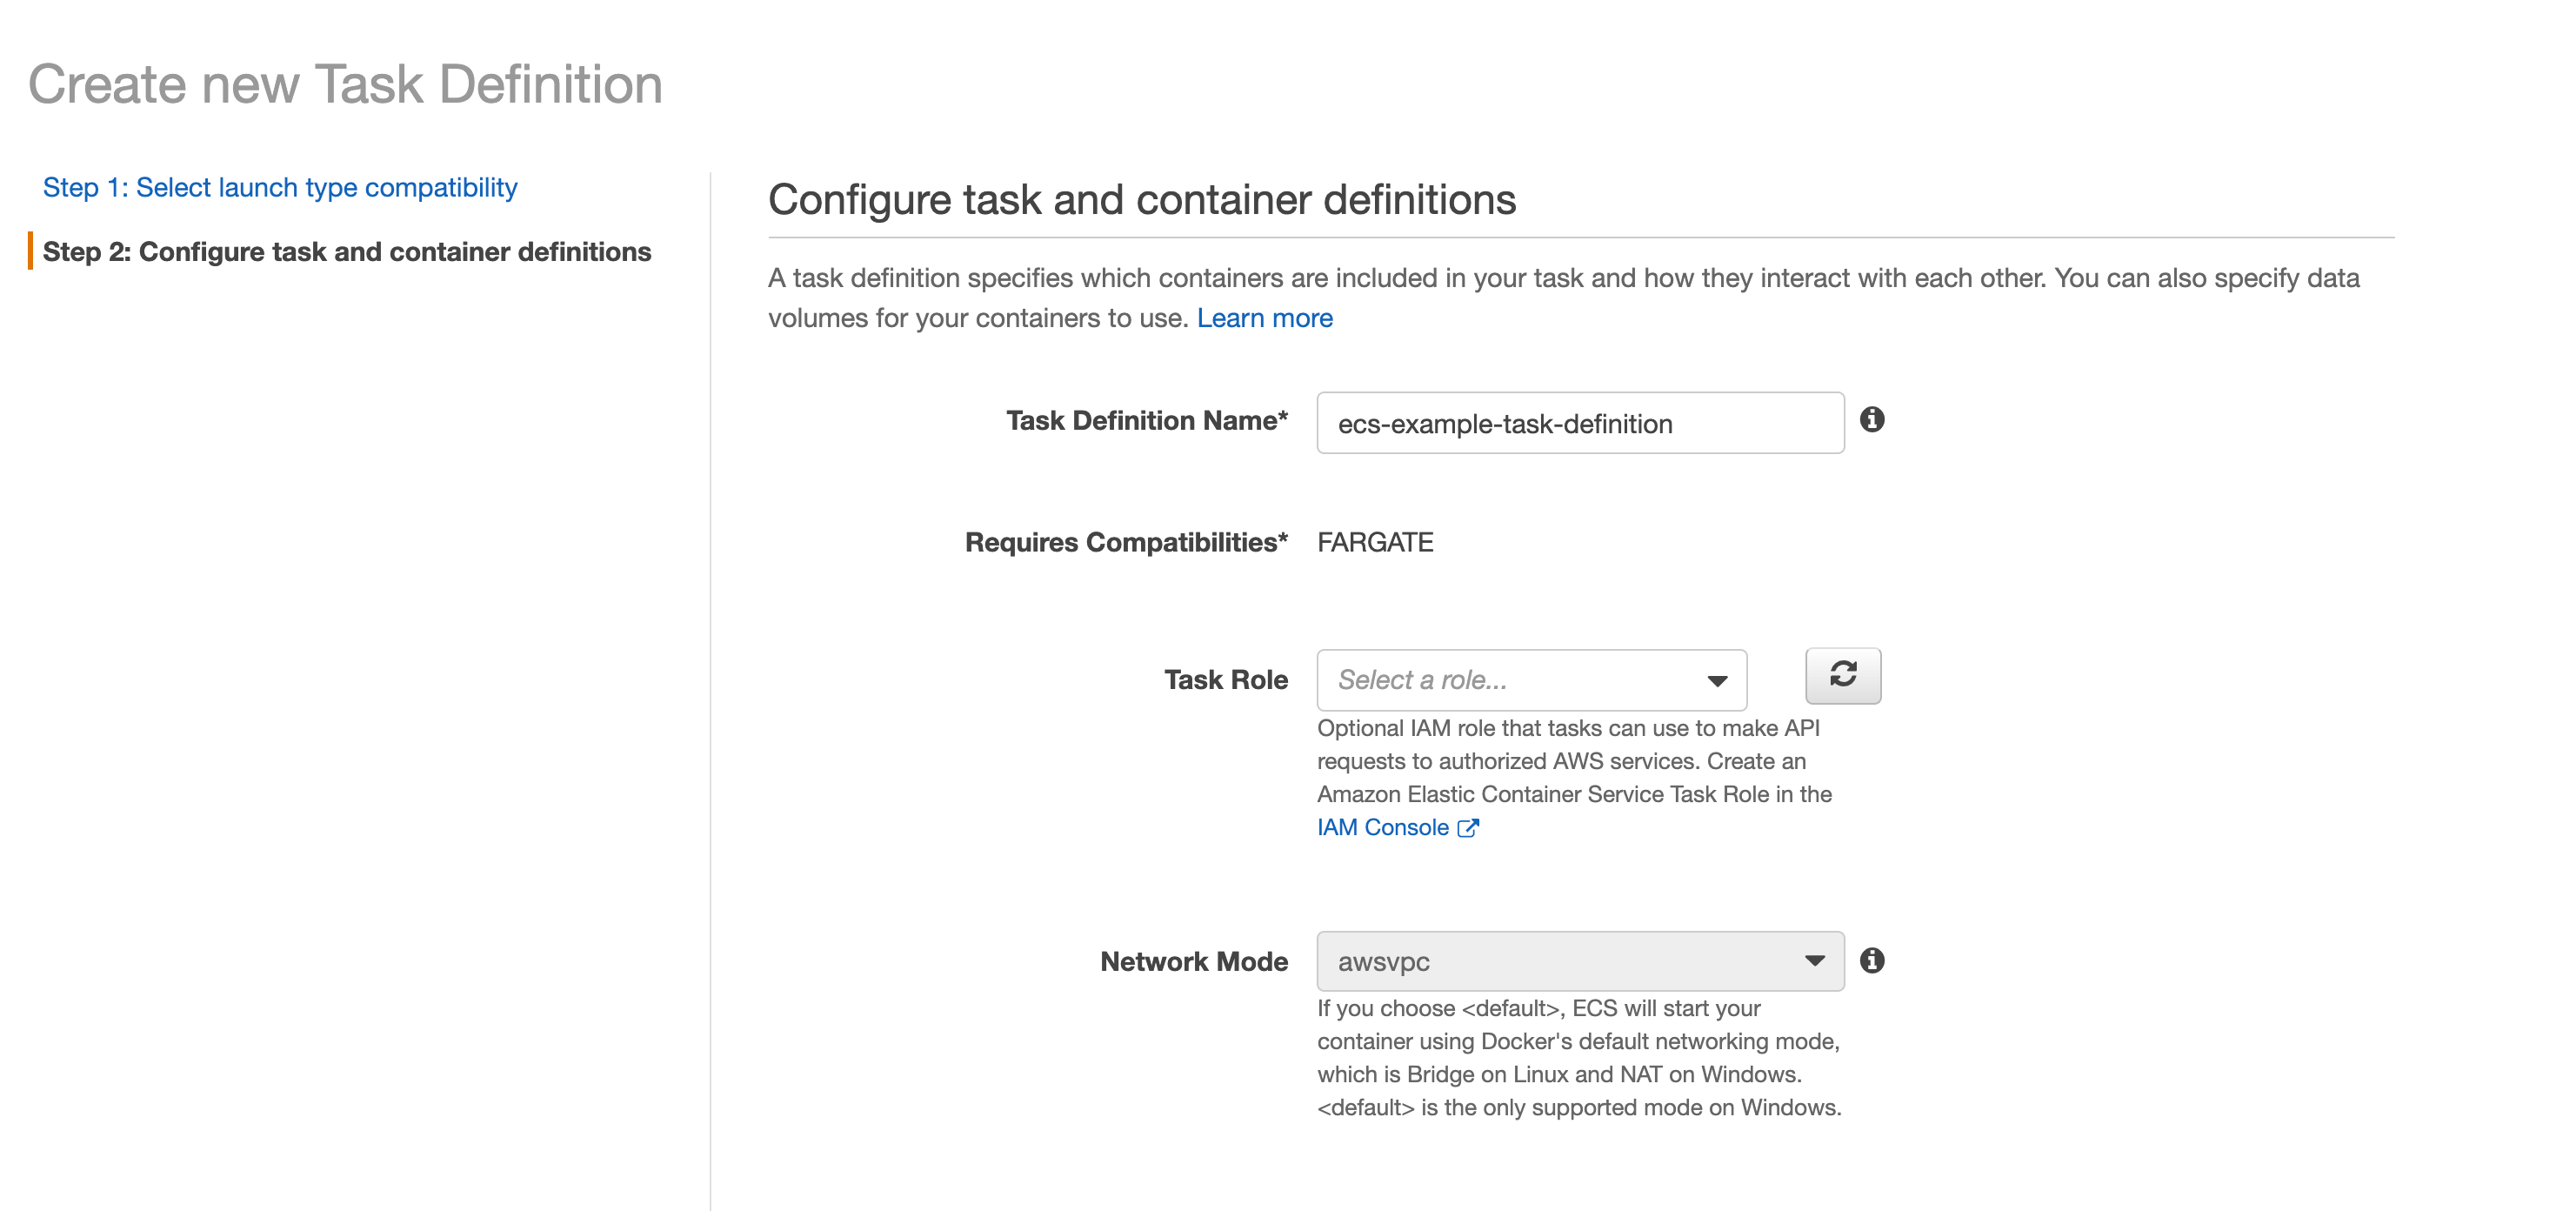
Task: Open the Learn more link
Action: (x=1264, y=318)
